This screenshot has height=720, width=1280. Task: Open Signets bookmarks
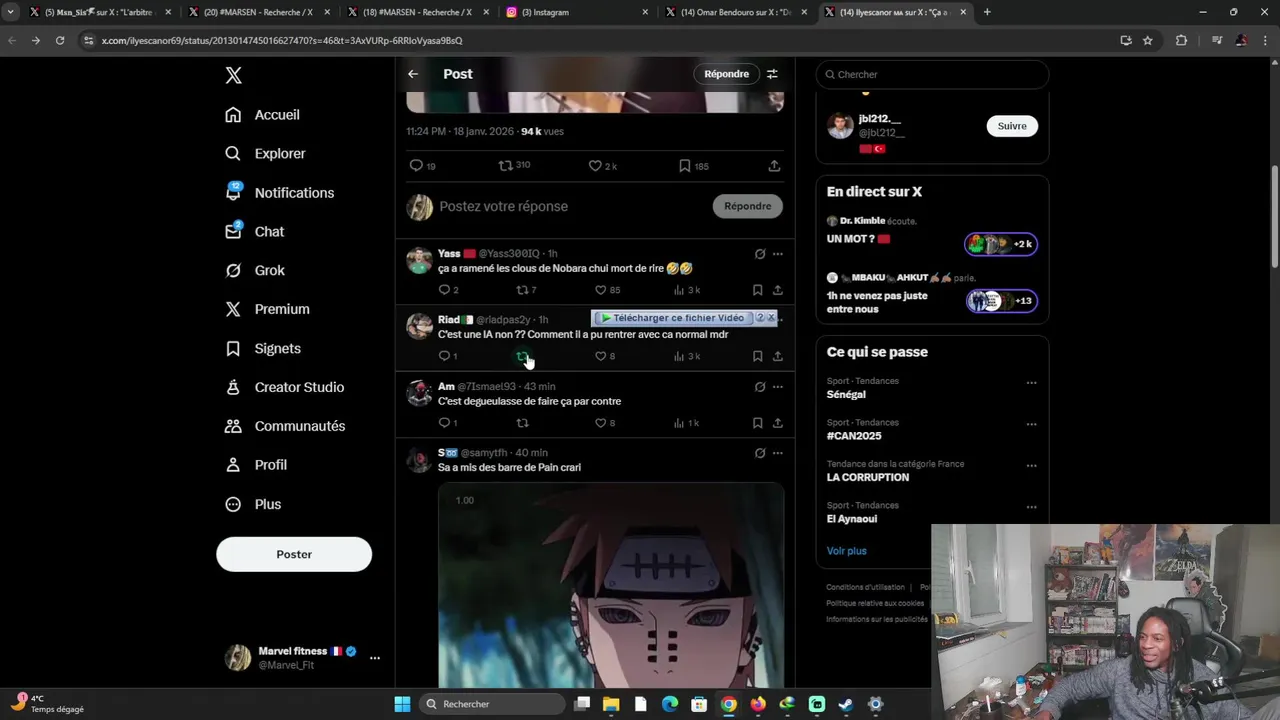pyautogui.click(x=263, y=348)
